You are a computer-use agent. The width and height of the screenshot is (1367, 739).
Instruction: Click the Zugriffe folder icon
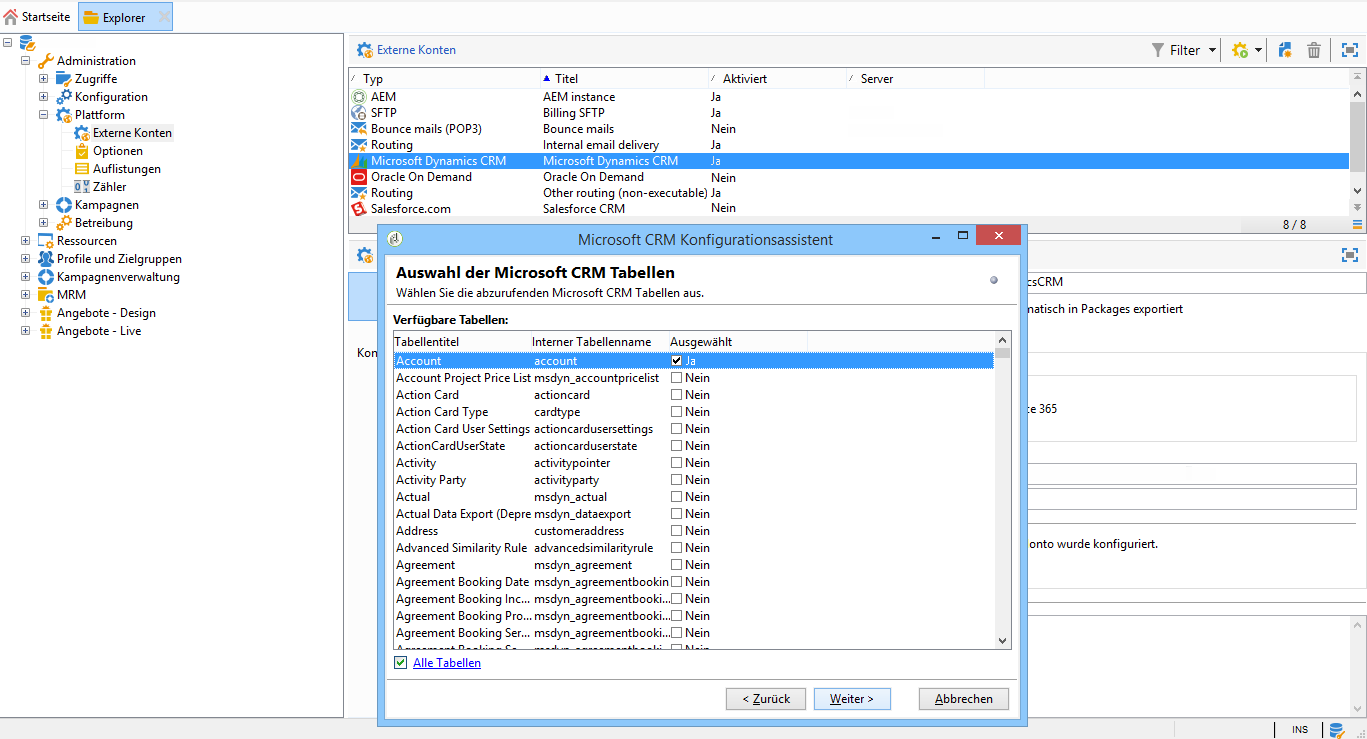(x=63, y=79)
